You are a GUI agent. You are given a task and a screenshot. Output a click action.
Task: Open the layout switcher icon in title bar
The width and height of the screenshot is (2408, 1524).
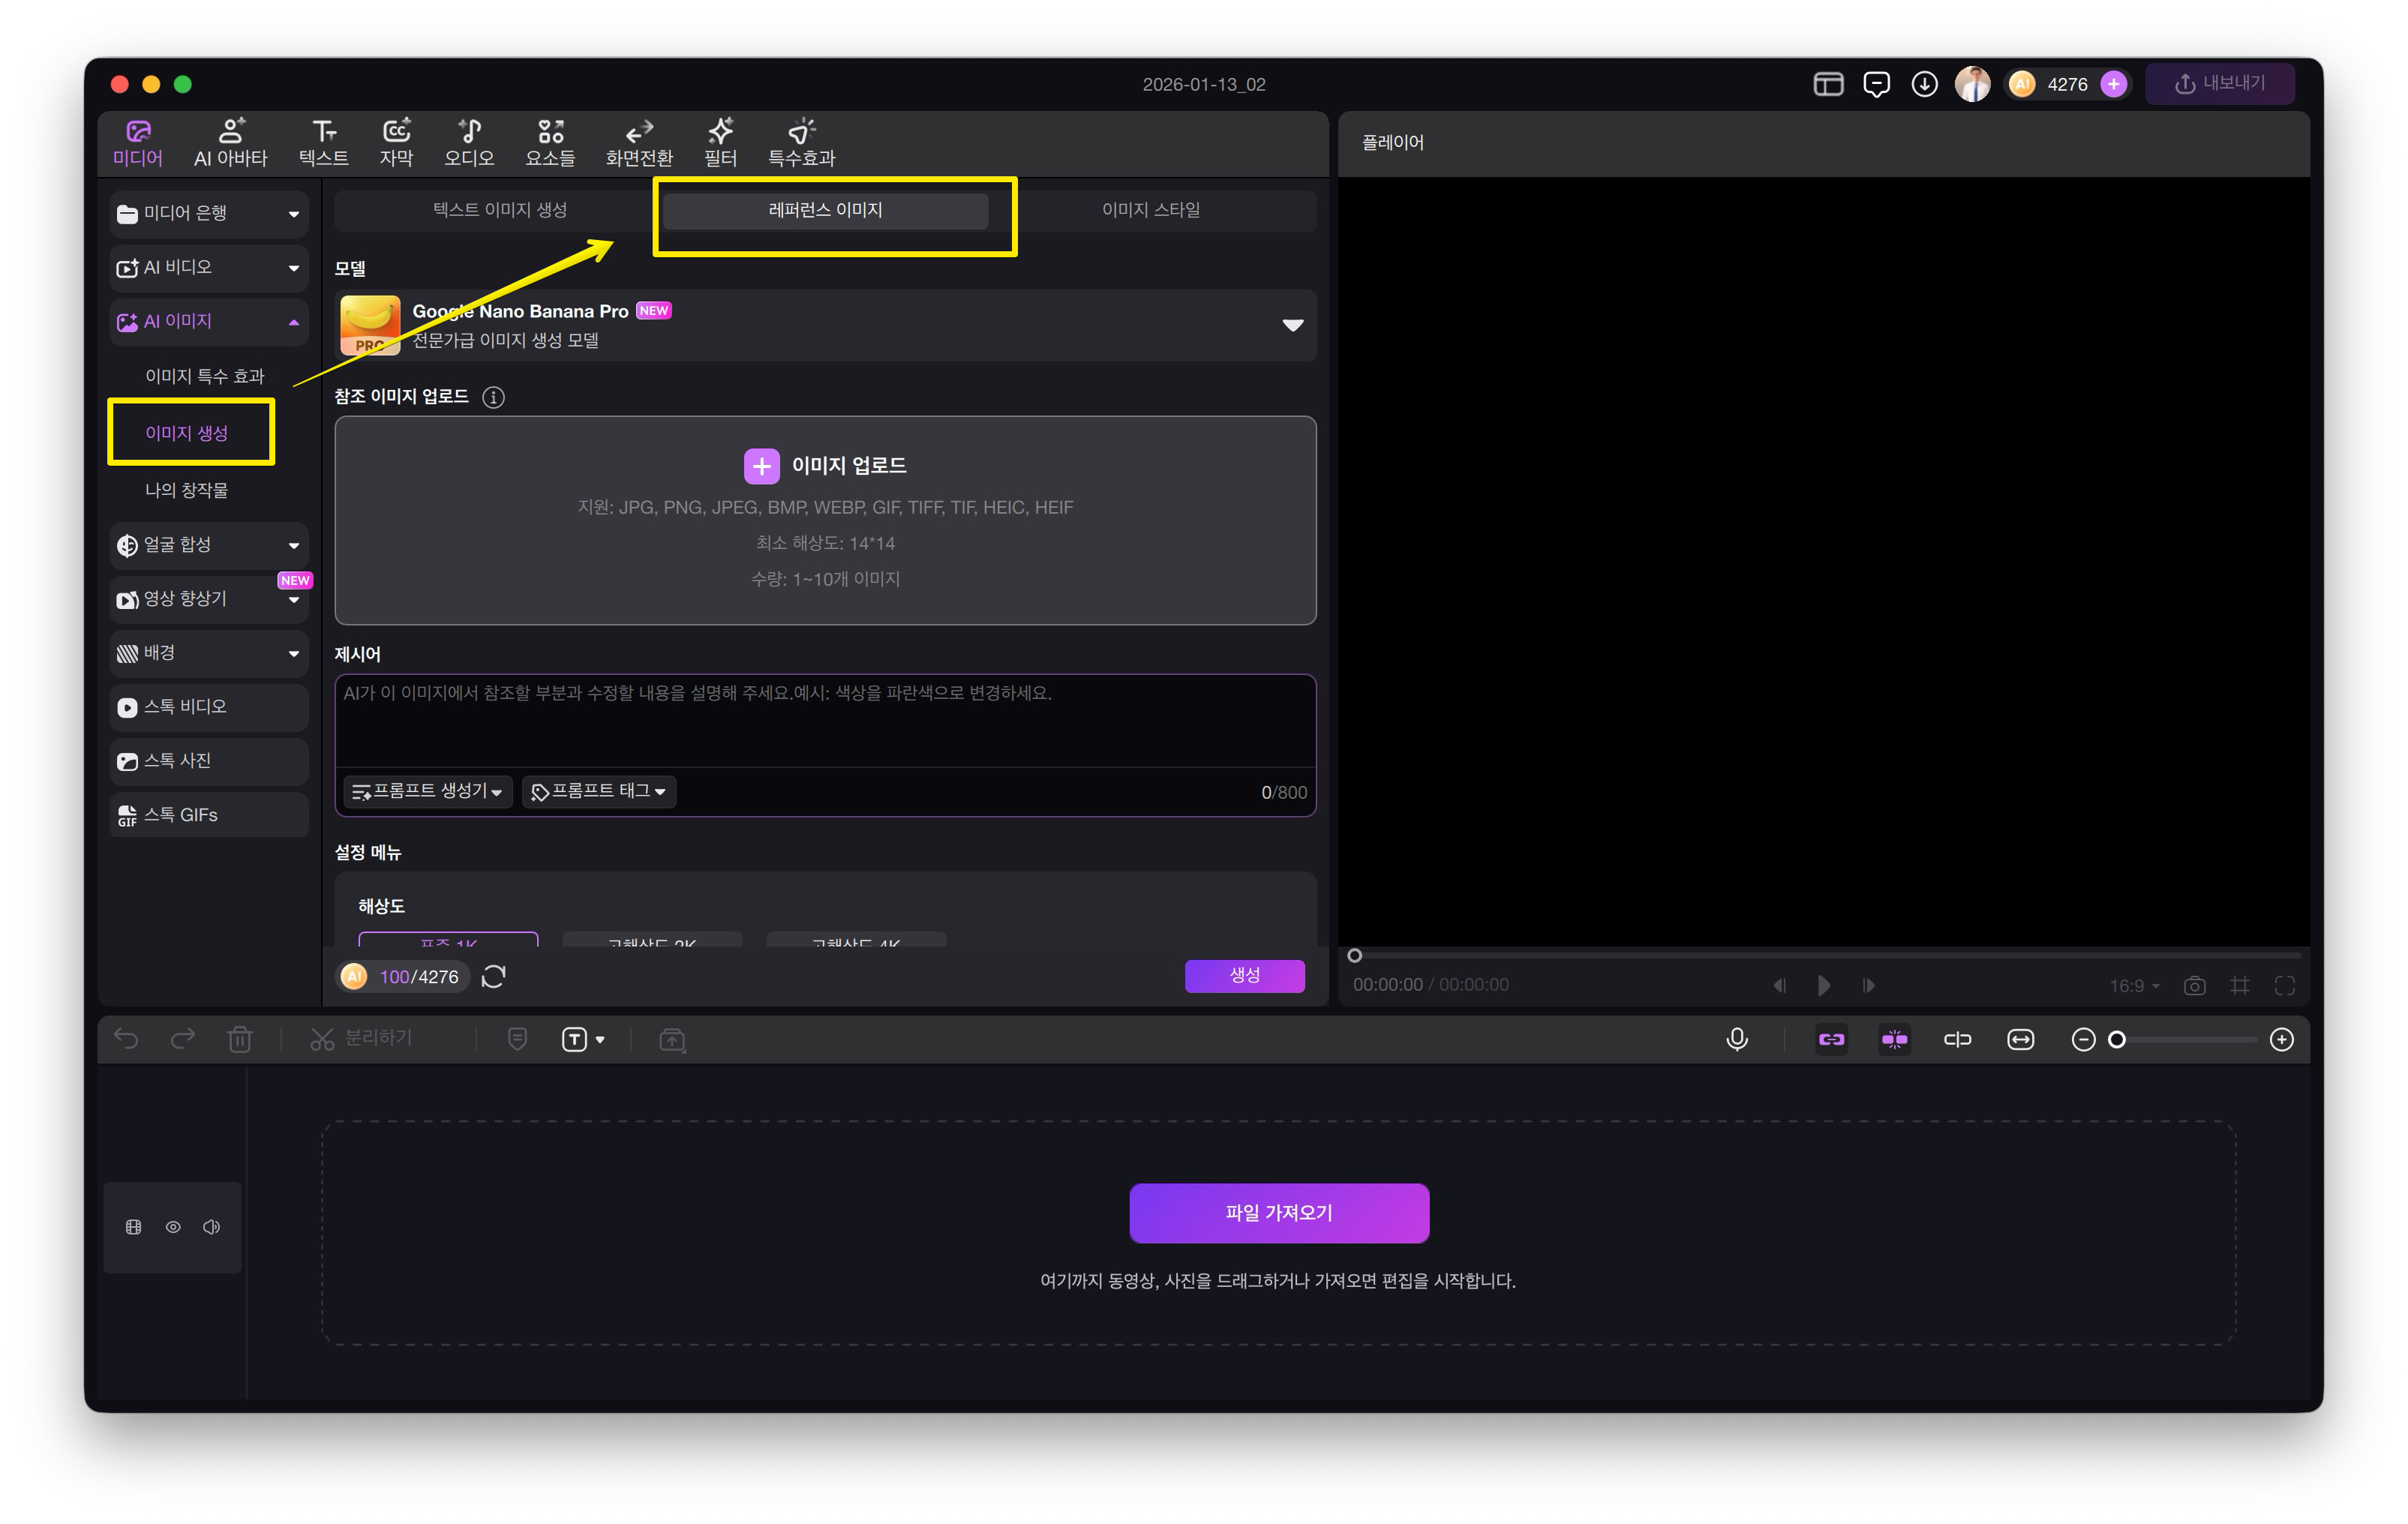[1828, 84]
